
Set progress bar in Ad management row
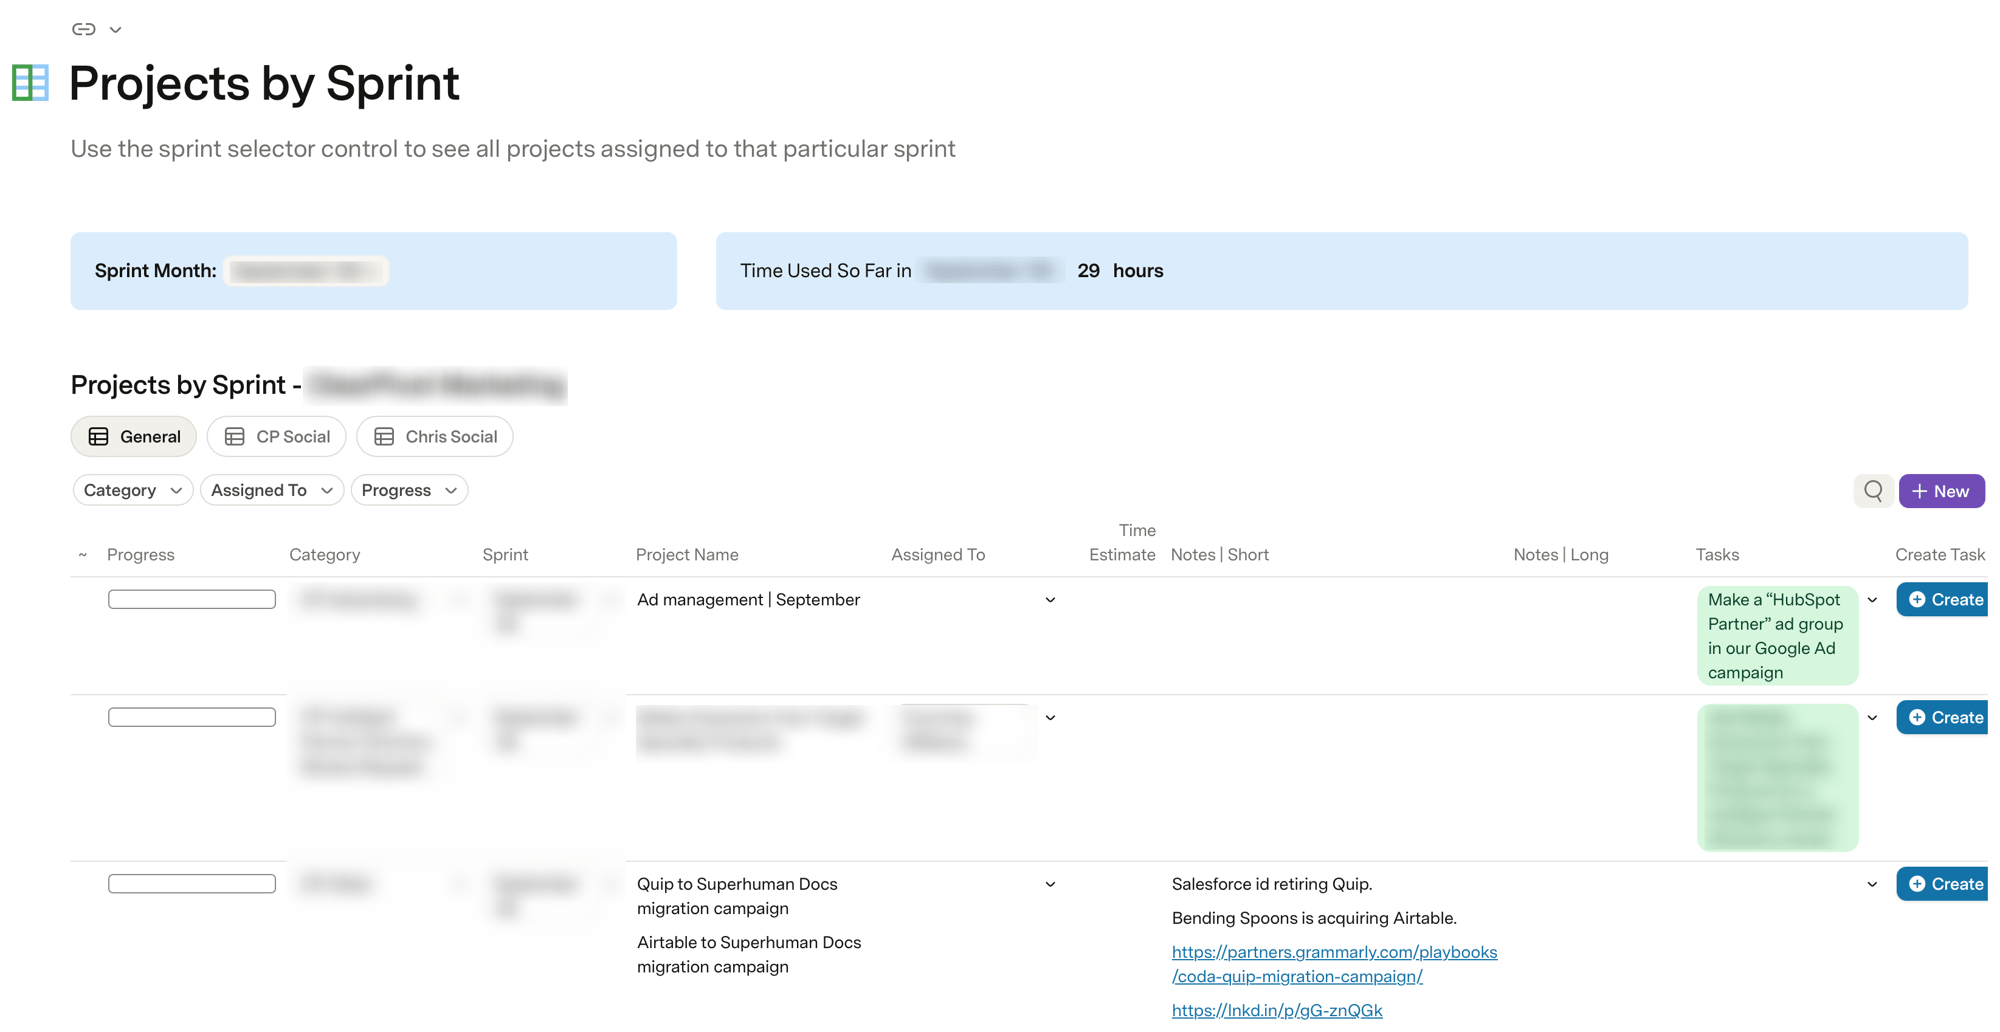(x=192, y=599)
